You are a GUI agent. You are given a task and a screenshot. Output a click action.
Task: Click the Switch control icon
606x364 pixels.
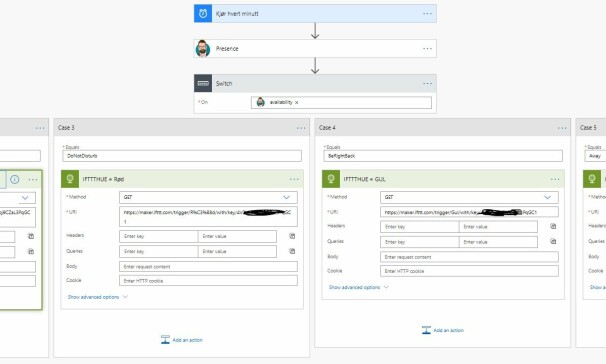(203, 83)
